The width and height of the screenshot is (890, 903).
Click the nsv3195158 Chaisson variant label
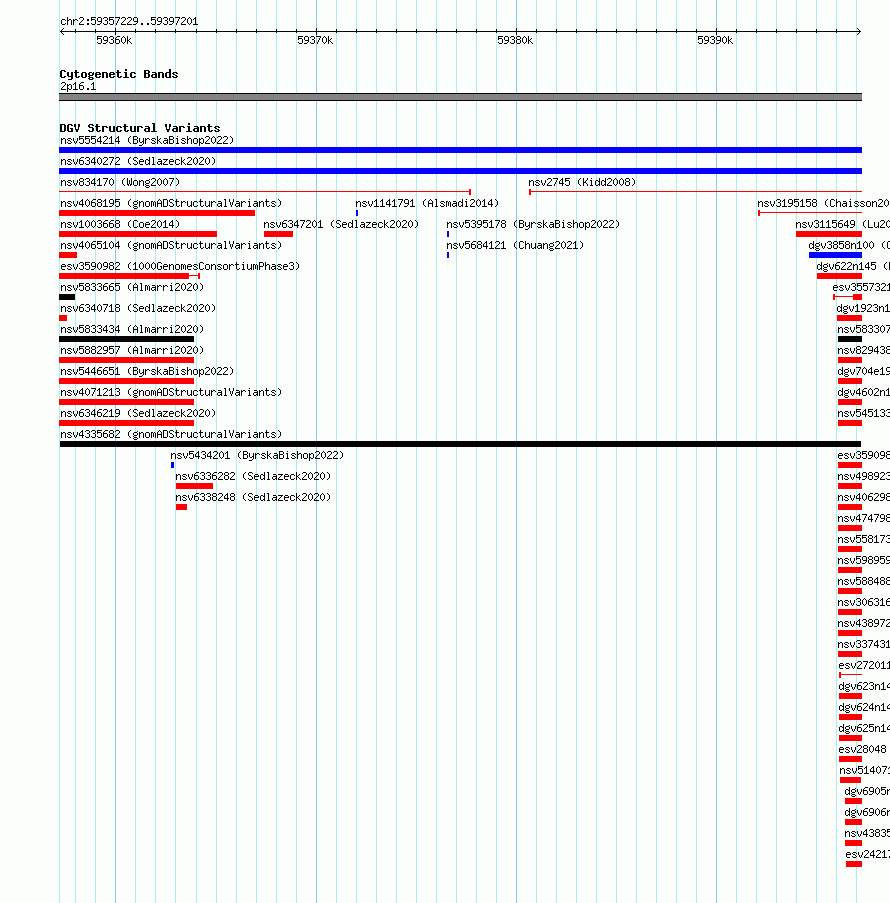point(823,203)
